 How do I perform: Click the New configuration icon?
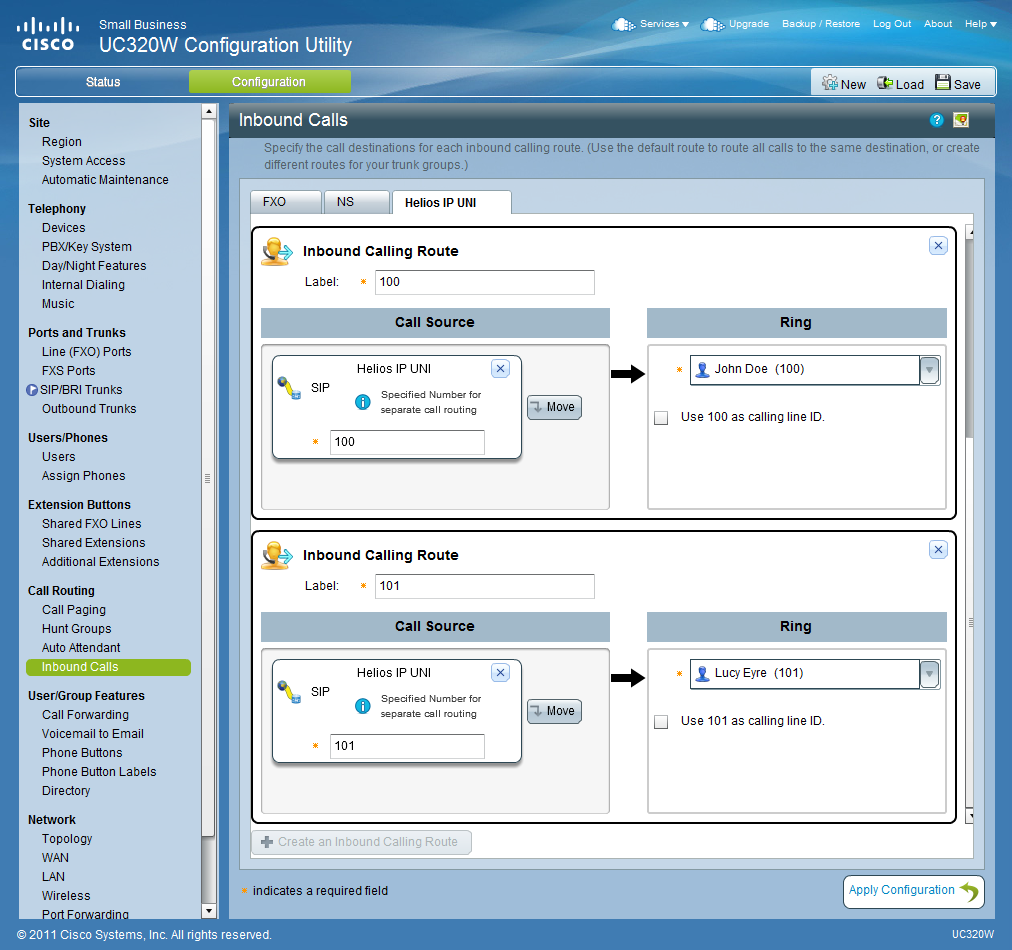click(829, 83)
